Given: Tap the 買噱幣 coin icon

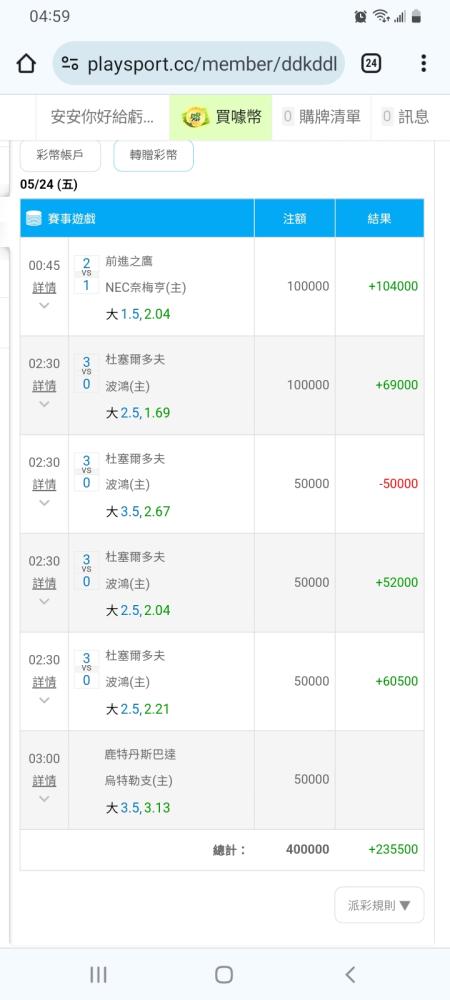Looking at the screenshot, I should (x=196, y=117).
